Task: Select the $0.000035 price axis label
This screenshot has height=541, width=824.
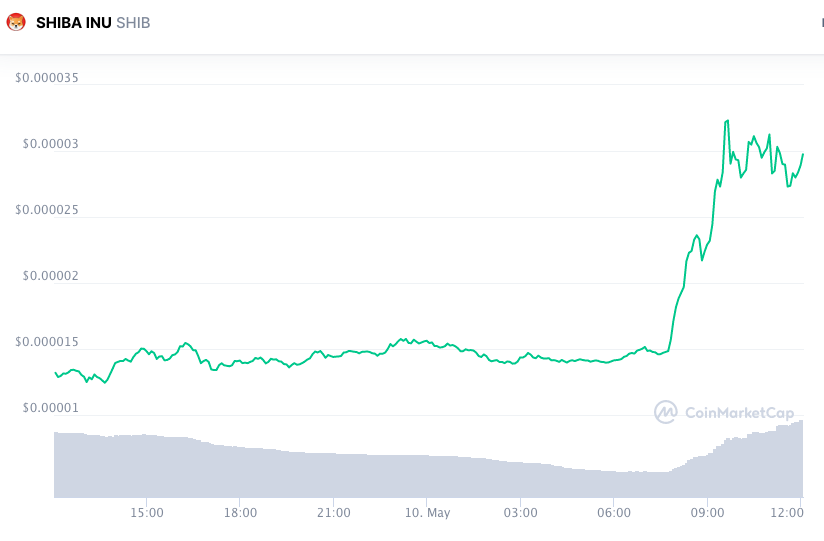Action: [47, 78]
